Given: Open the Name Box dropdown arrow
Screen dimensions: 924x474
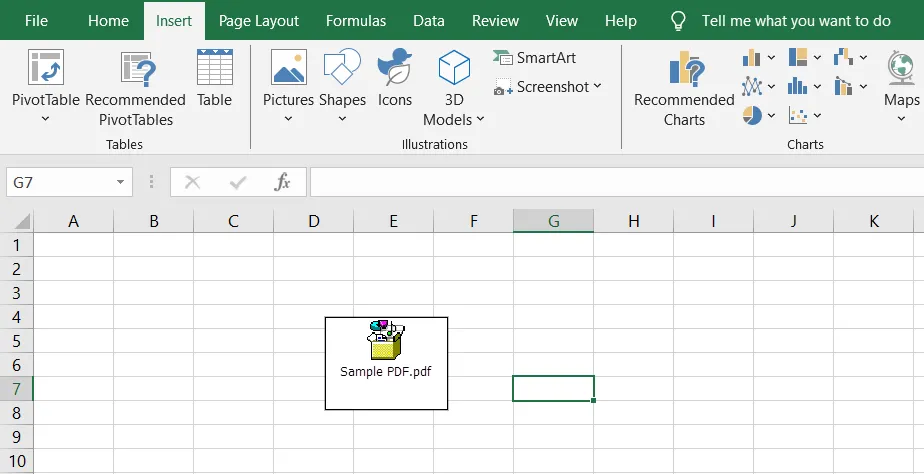Looking at the screenshot, I should 120,183.
